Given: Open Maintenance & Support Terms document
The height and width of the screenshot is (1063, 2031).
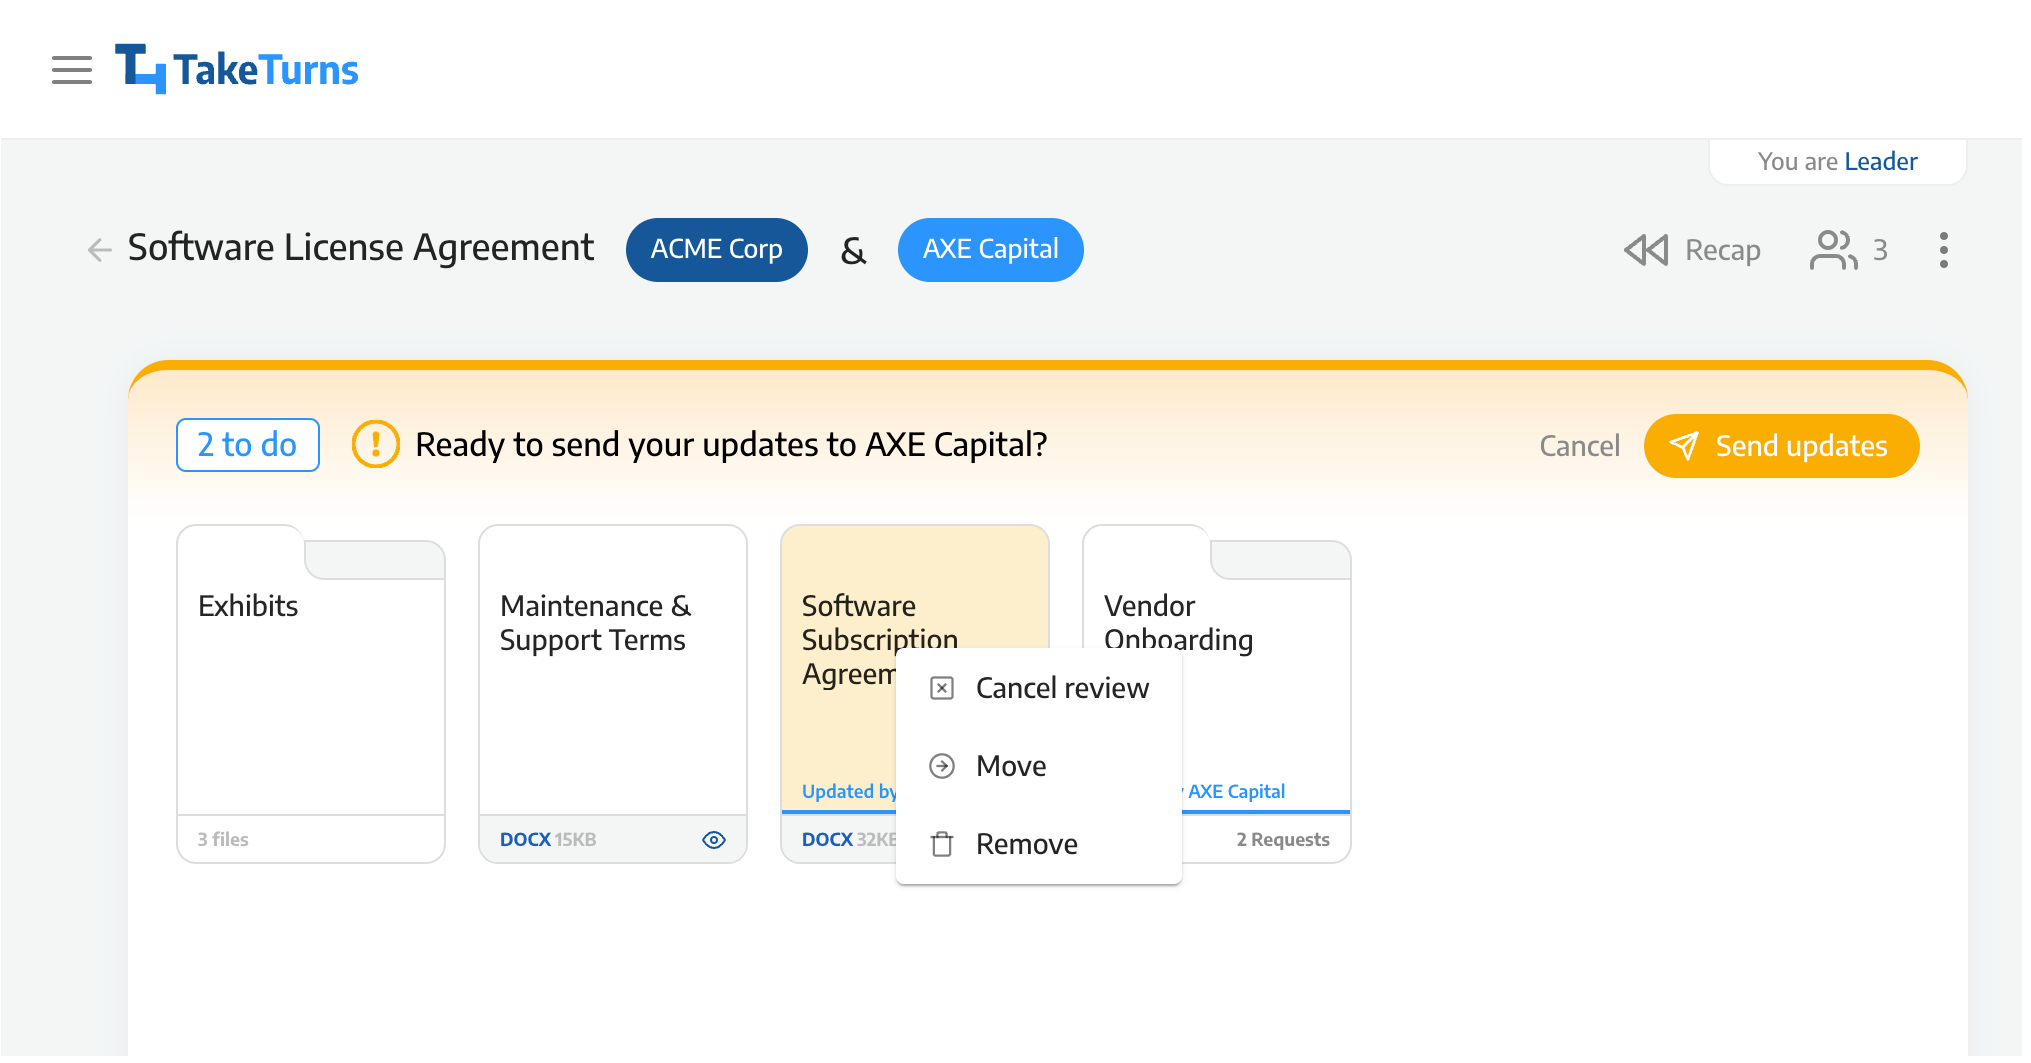Looking at the screenshot, I should point(613,693).
